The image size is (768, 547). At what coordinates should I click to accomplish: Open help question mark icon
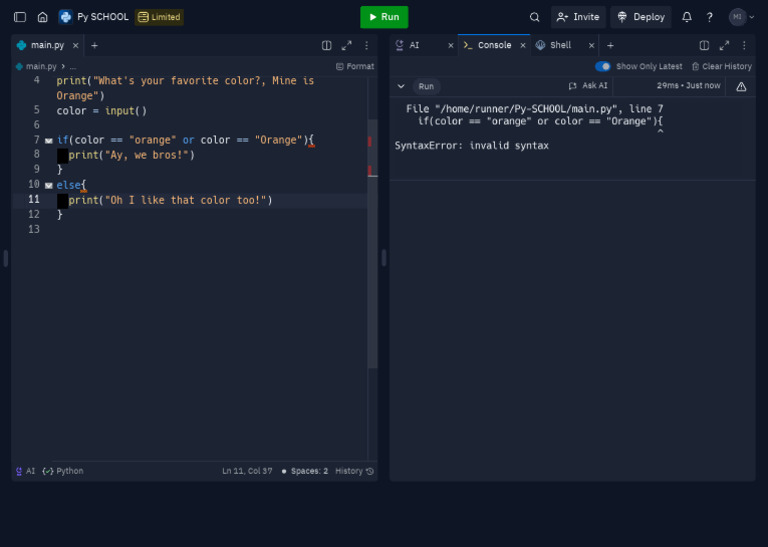(710, 17)
